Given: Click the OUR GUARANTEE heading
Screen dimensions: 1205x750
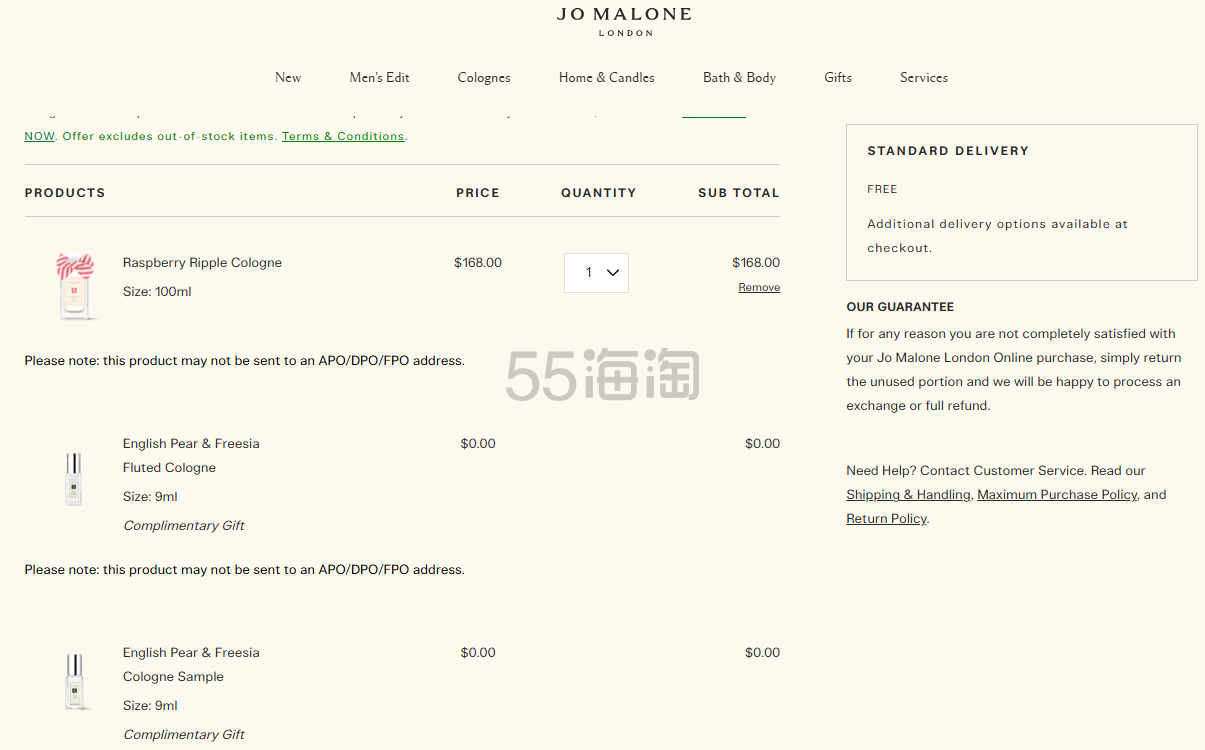Looking at the screenshot, I should (900, 307).
